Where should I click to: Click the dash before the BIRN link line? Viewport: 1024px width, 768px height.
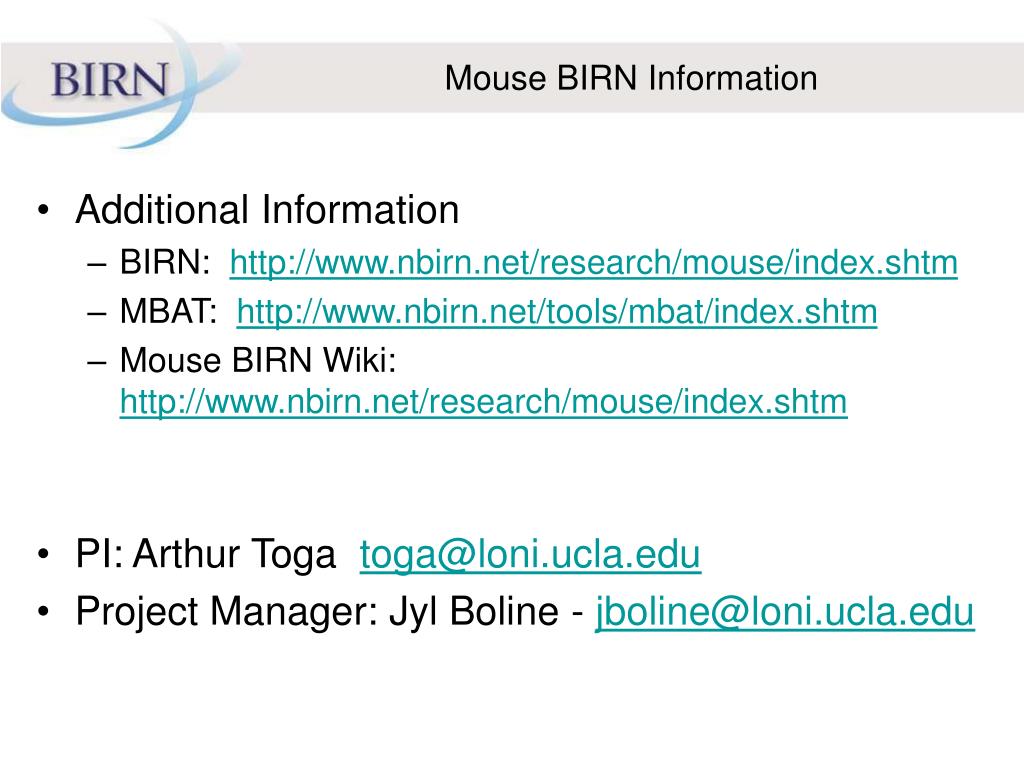96,264
